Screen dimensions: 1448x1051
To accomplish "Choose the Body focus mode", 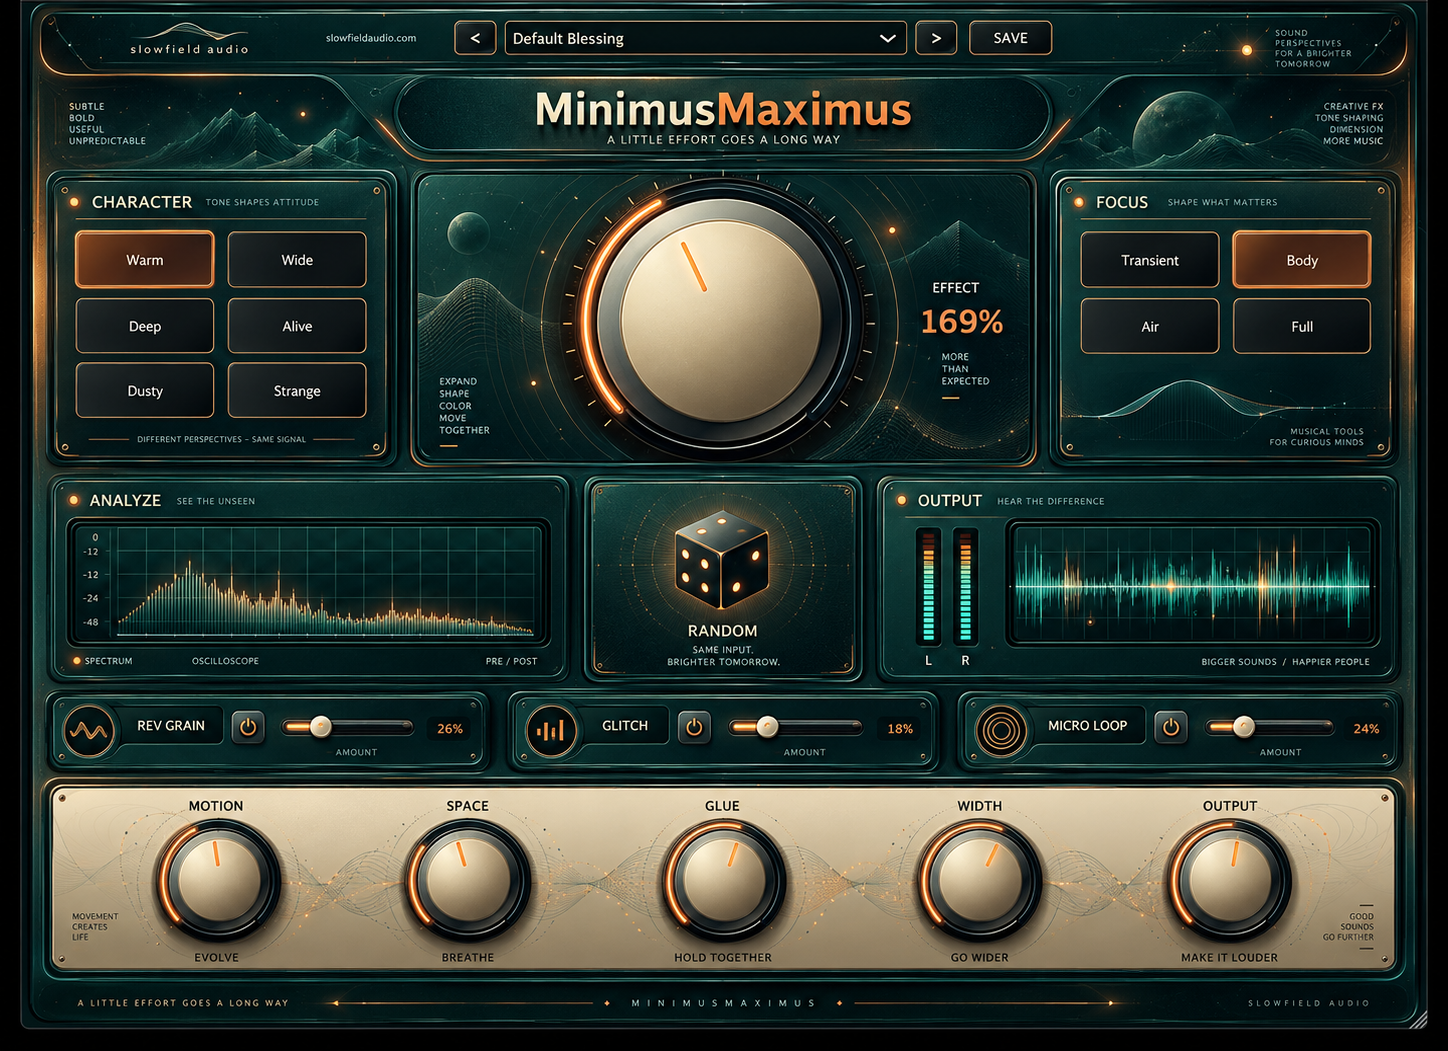I will coord(1302,260).
